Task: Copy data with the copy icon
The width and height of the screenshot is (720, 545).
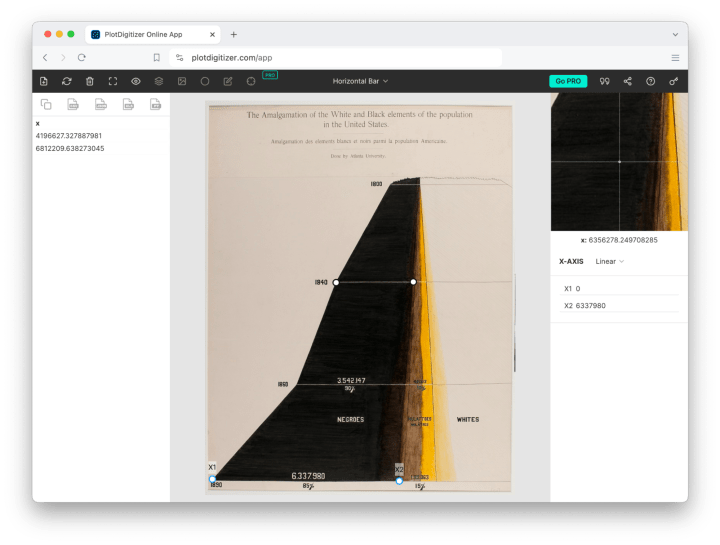Action: [x=46, y=104]
